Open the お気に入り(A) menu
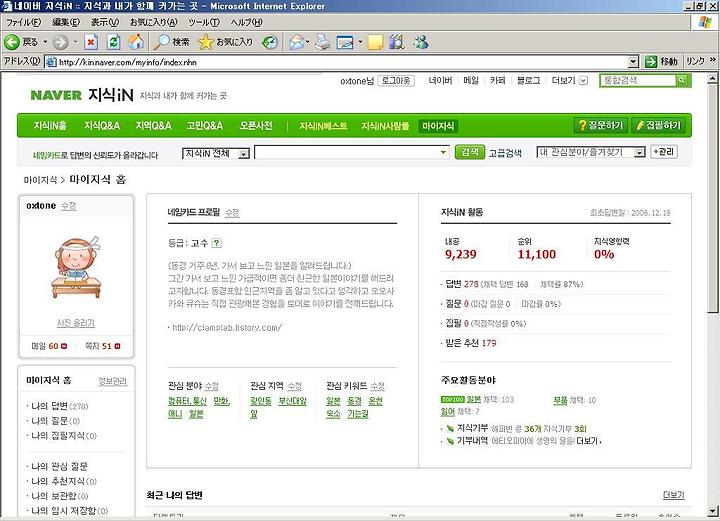This screenshot has width=720, height=521. [x=153, y=22]
